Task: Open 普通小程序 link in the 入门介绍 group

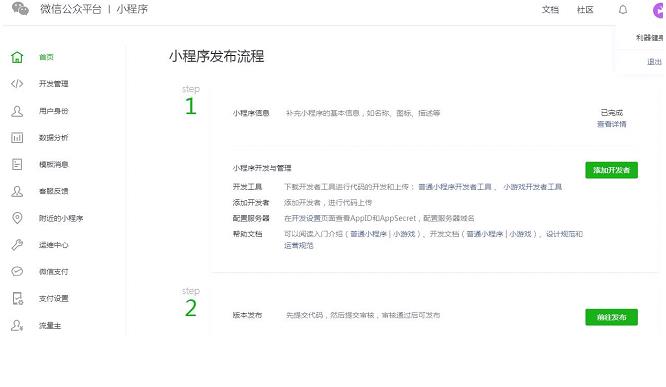Action: tap(369, 234)
